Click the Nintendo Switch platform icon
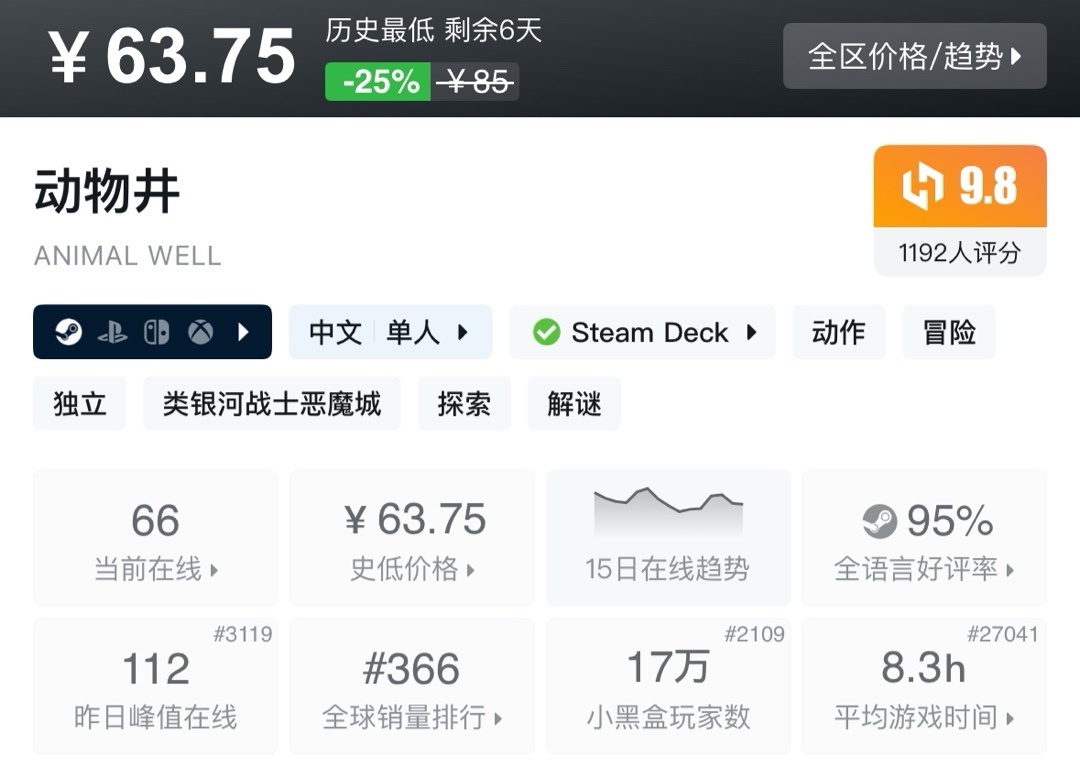This screenshot has width=1080, height=766. click(156, 332)
